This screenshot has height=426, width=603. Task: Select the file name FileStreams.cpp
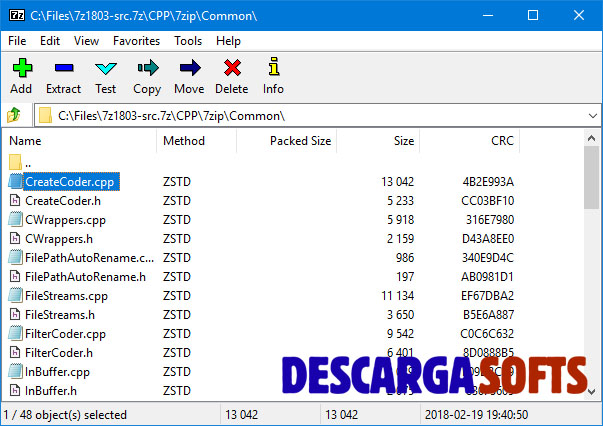pyautogui.click(x=67, y=296)
